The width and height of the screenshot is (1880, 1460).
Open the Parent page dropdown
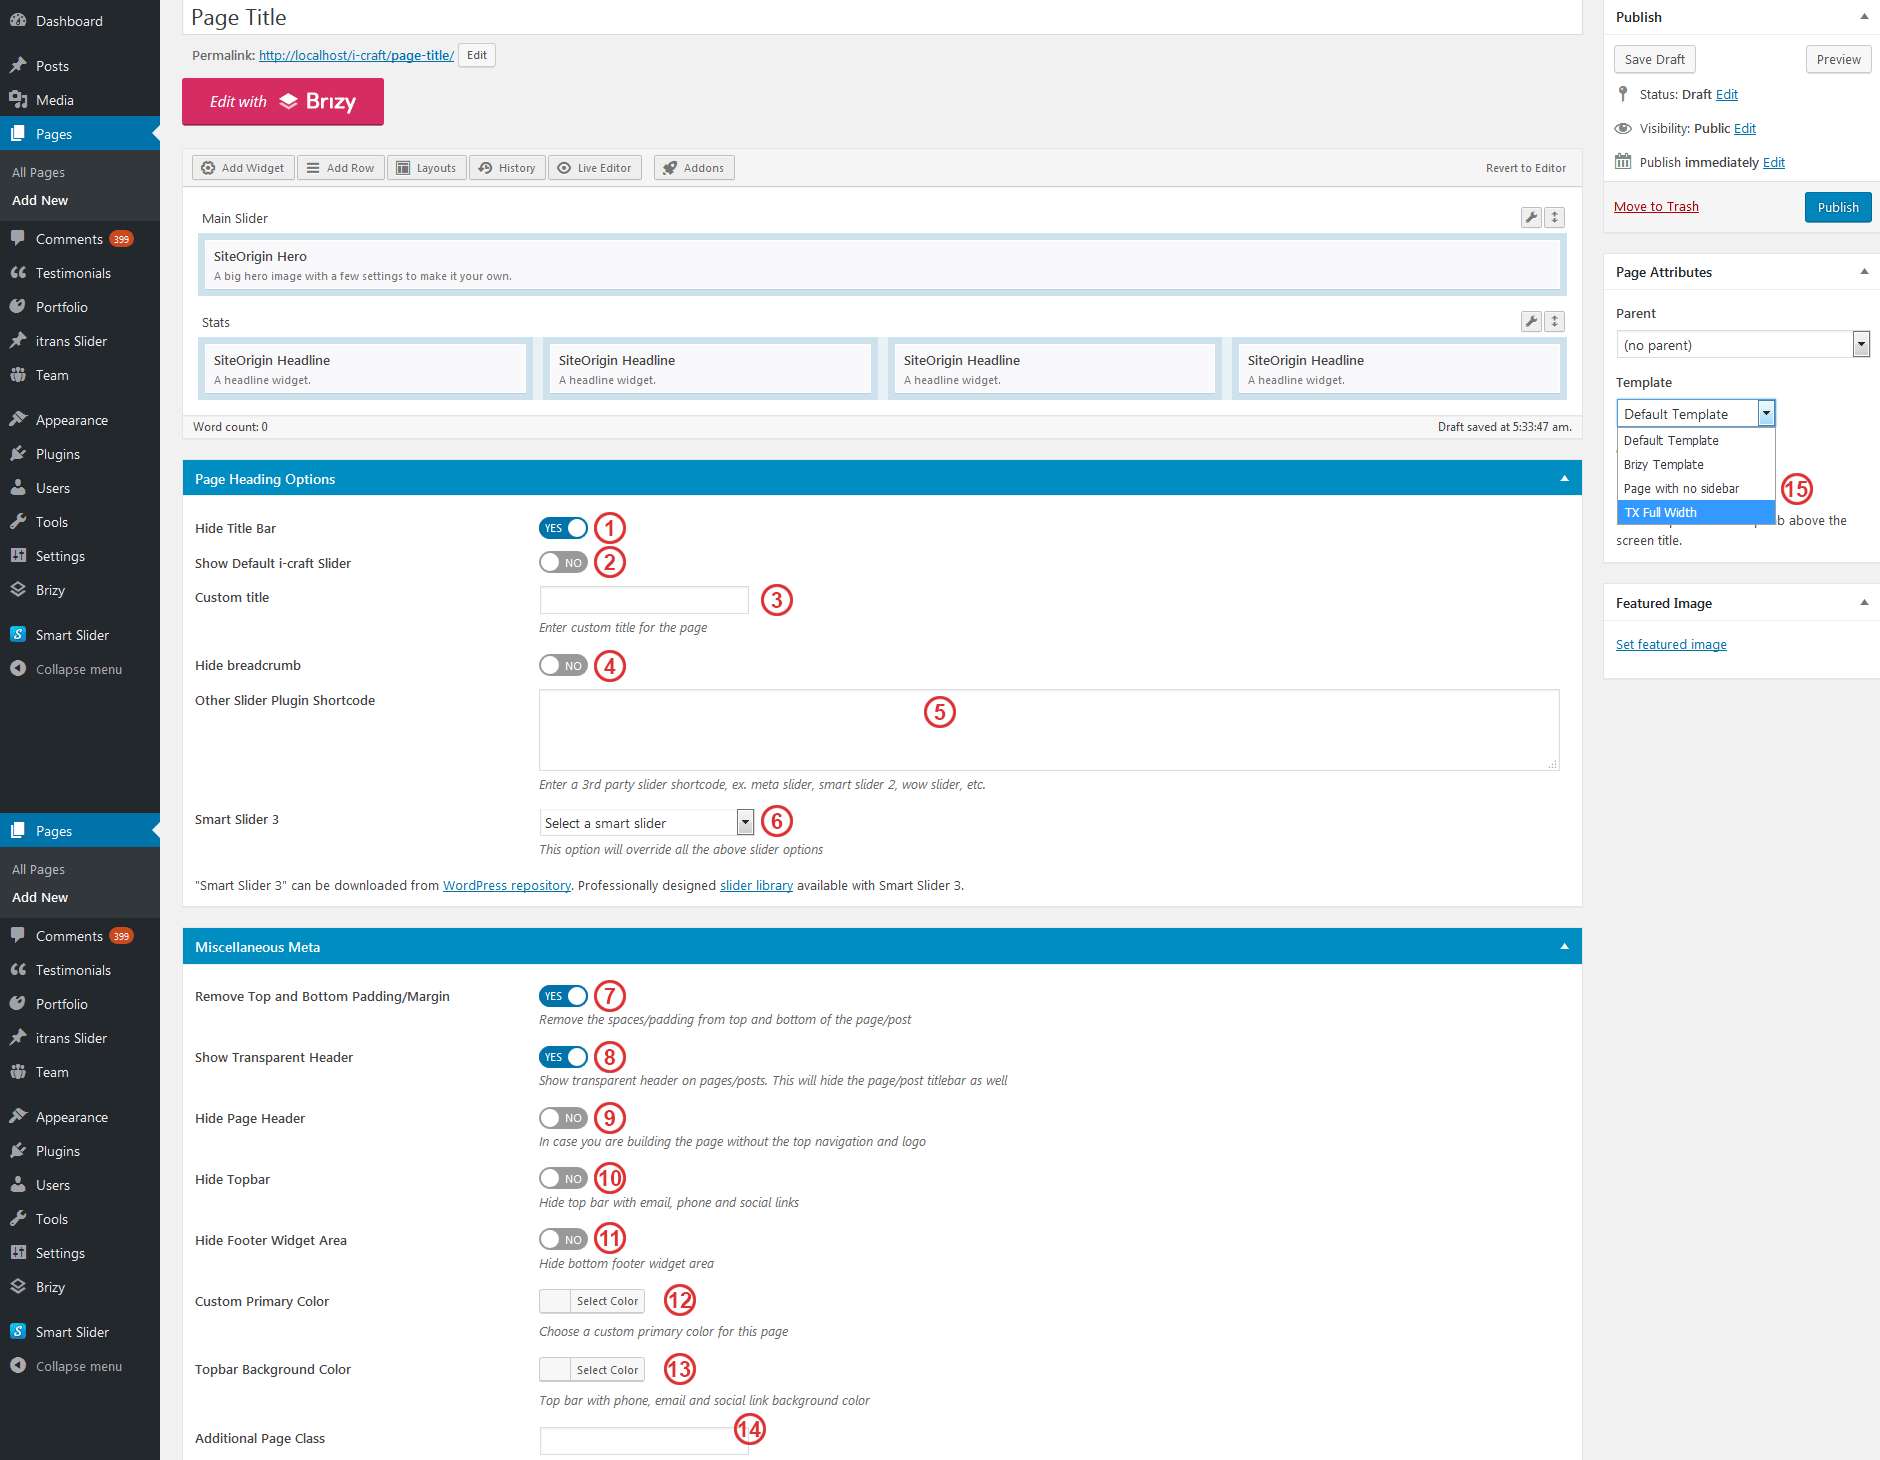tap(1742, 345)
